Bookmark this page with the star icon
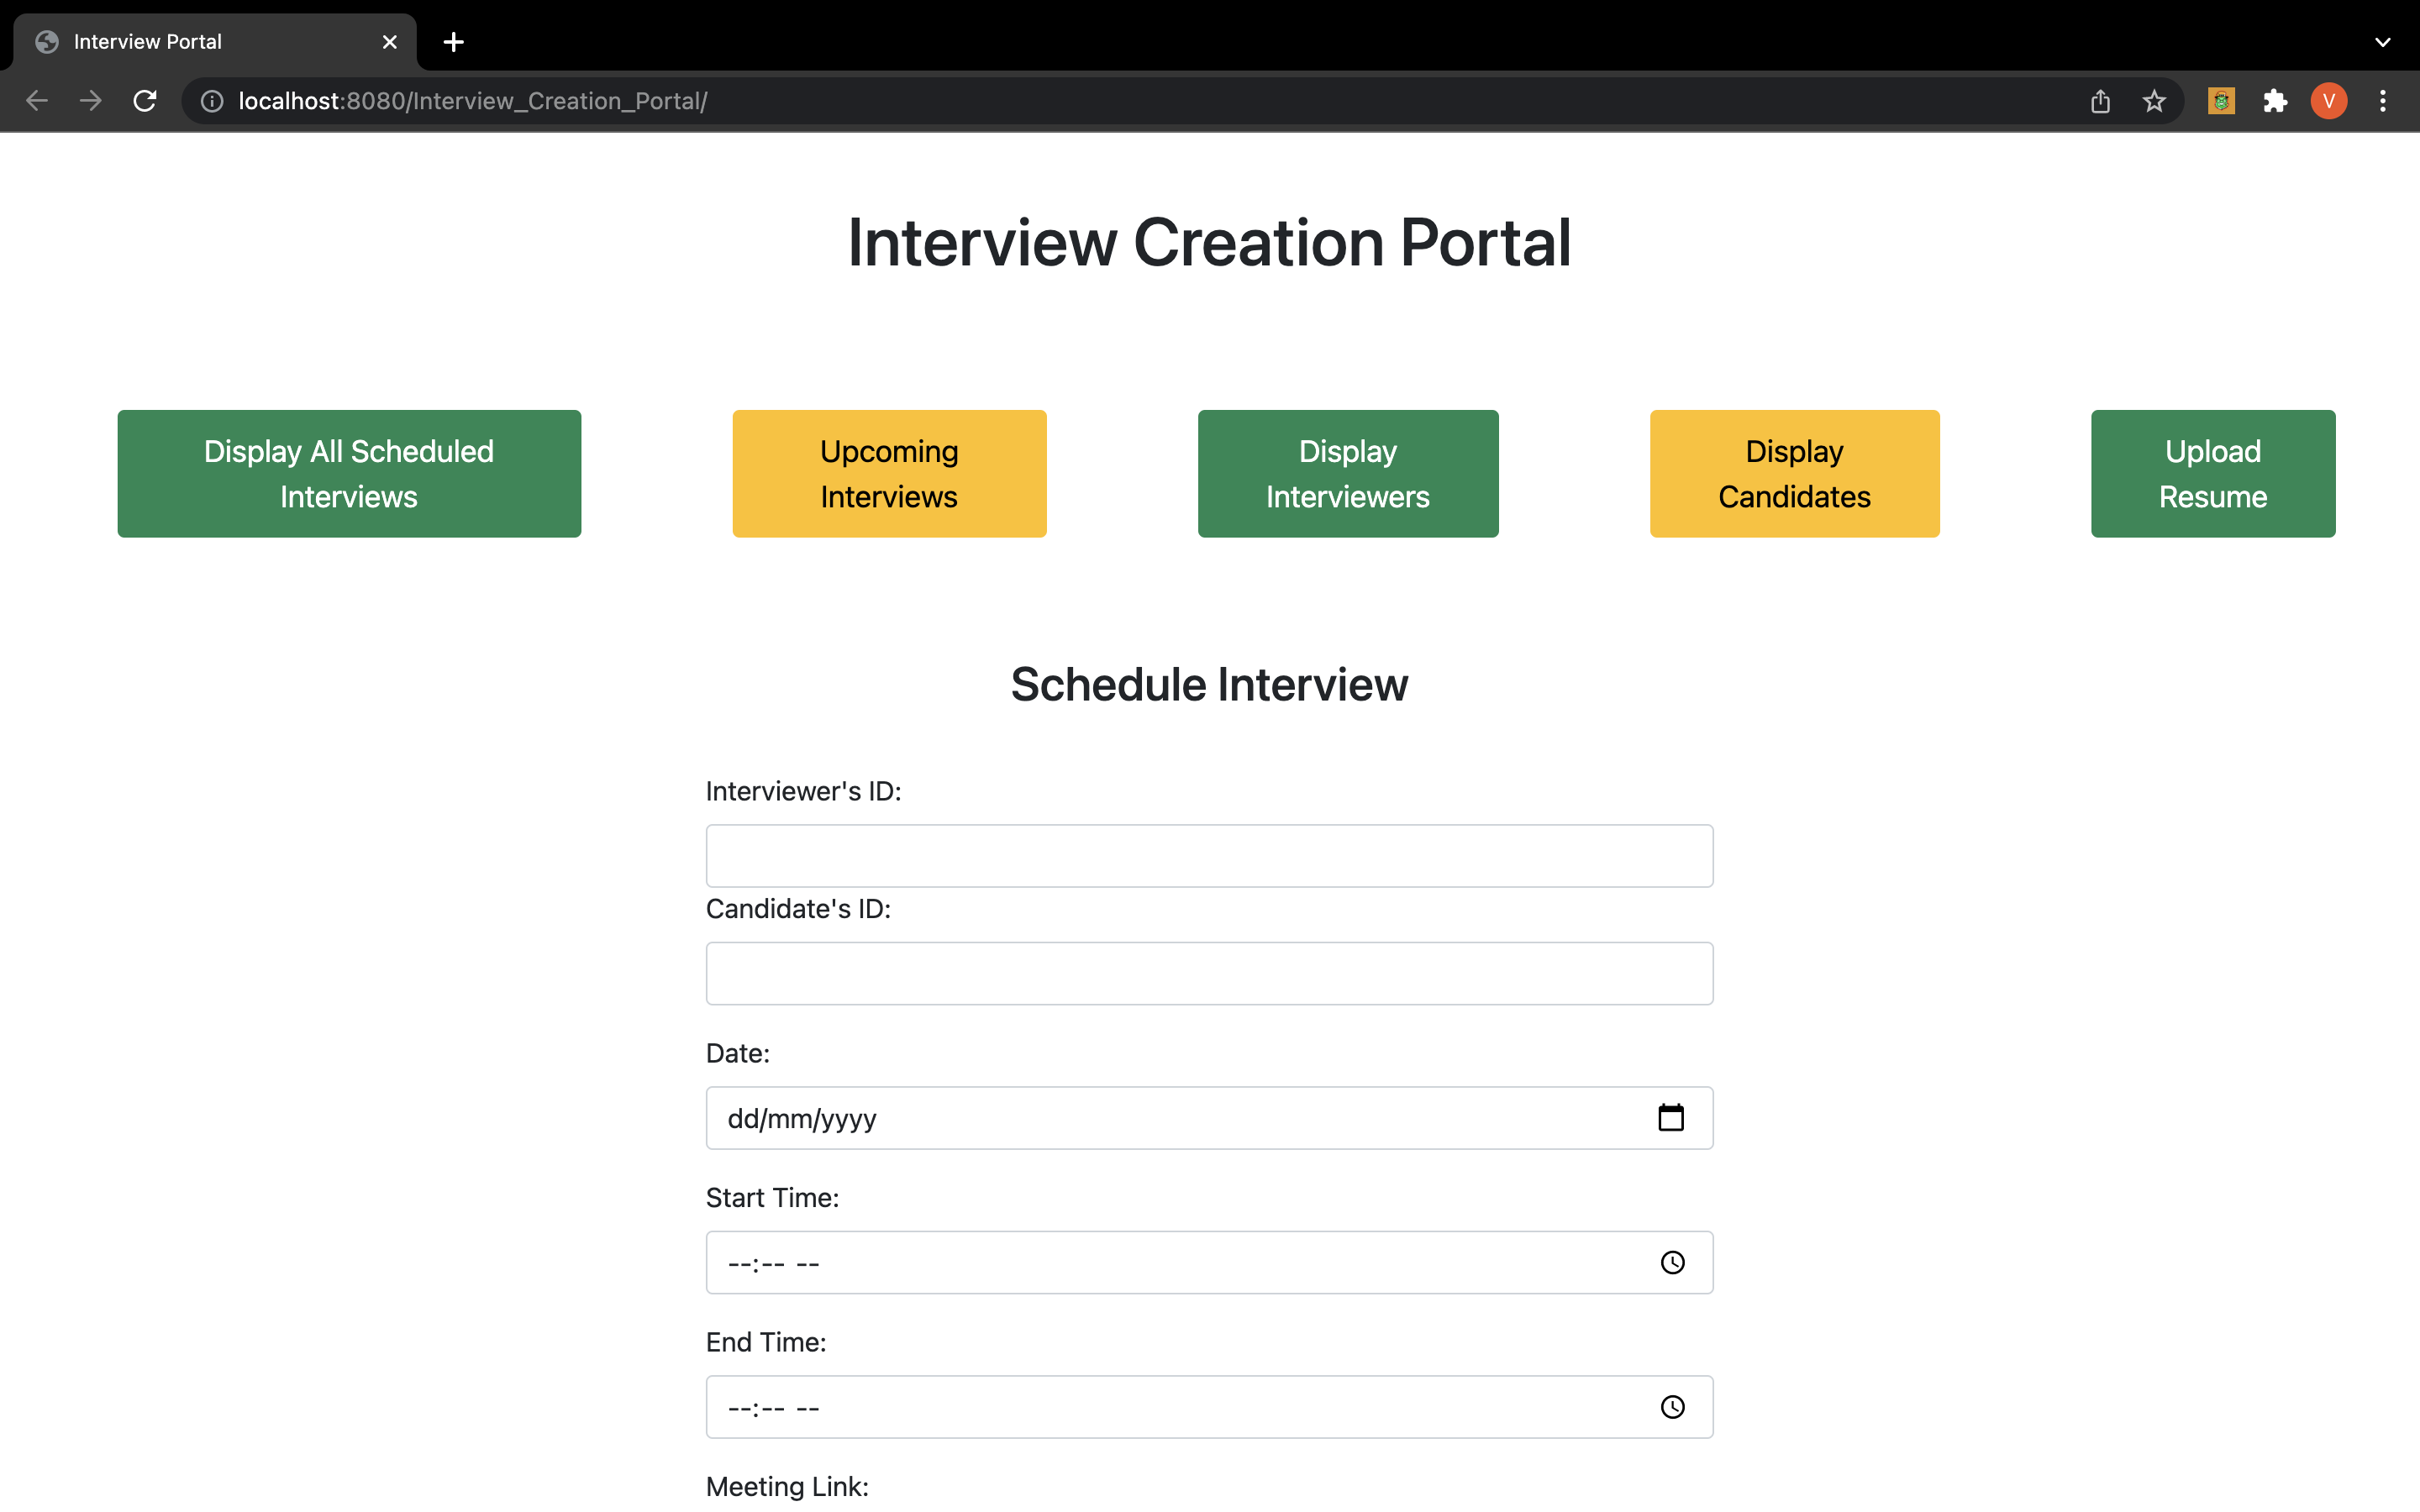The height and width of the screenshot is (1512, 2420). 2154,101
